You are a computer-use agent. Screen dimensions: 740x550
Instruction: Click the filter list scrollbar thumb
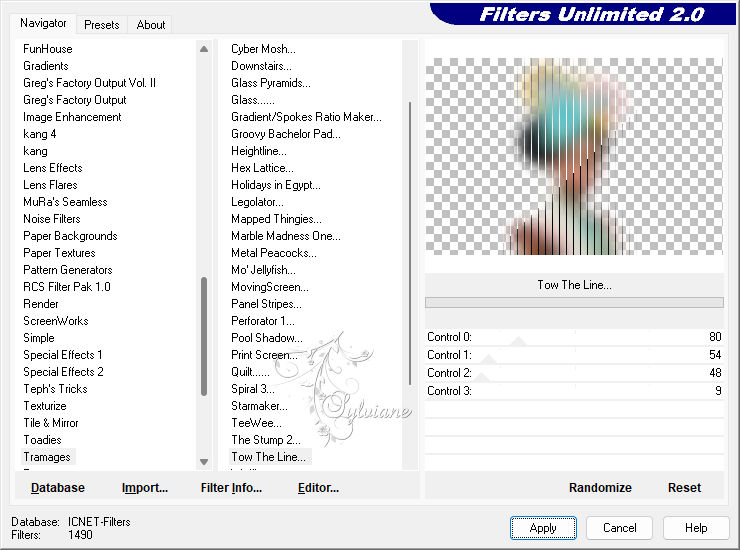(410, 243)
